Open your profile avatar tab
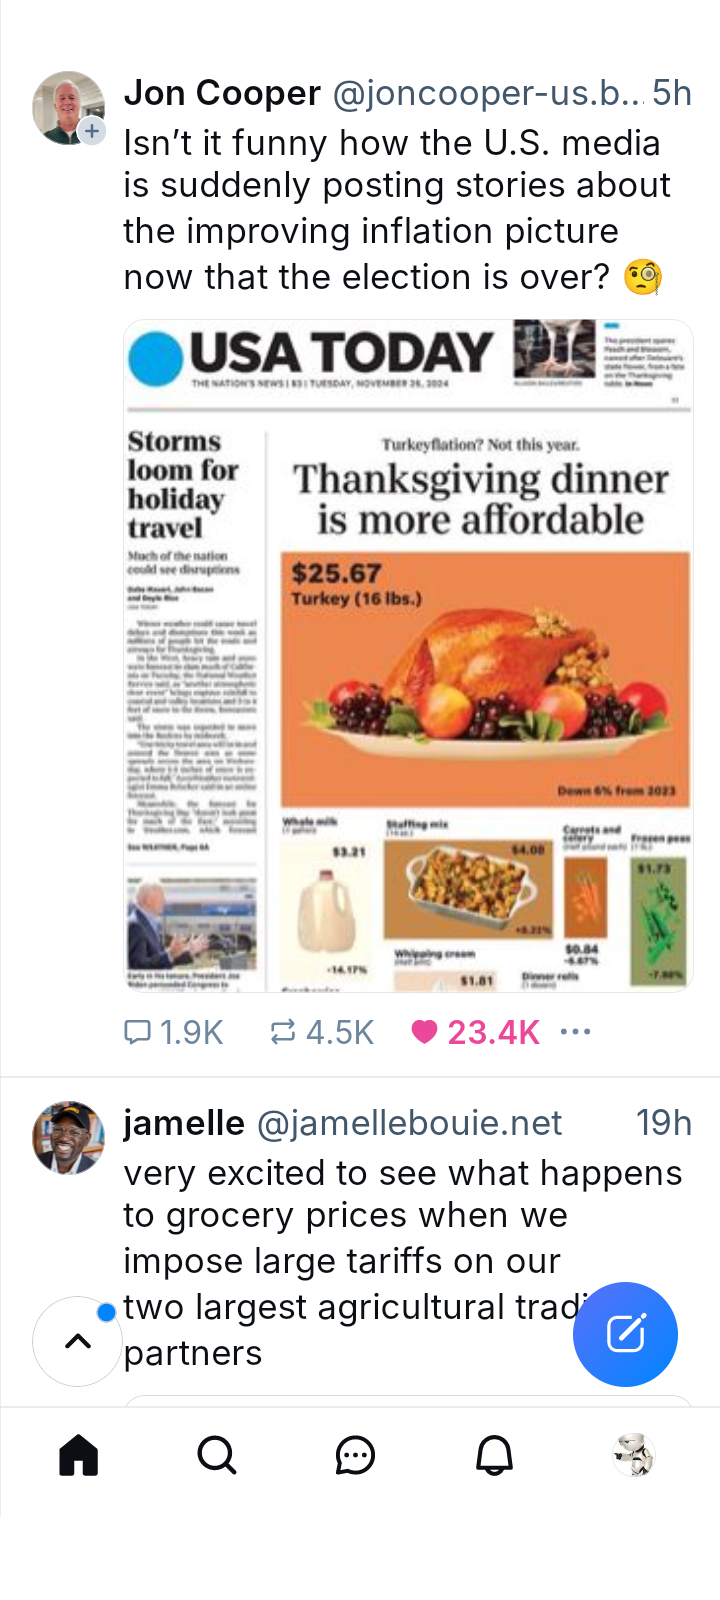This screenshot has height=1600, width=720. pyautogui.click(x=633, y=1455)
